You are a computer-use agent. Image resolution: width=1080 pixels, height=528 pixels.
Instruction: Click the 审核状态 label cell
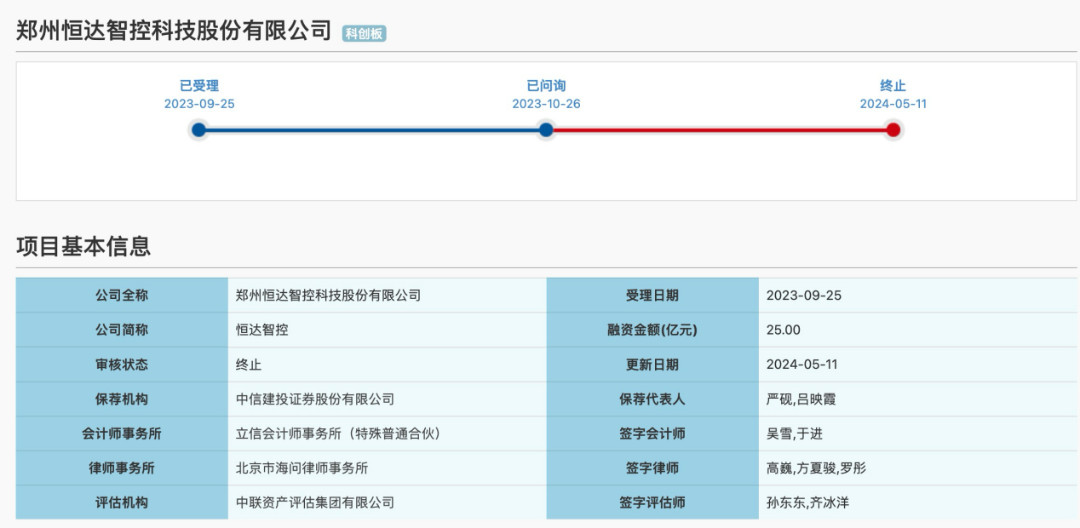tap(122, 364)
